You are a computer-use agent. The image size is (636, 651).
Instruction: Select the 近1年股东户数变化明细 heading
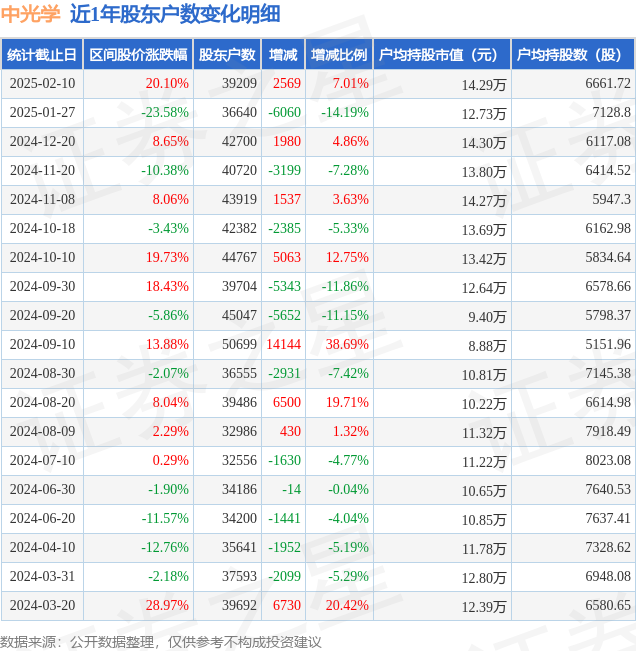[175, 14]
